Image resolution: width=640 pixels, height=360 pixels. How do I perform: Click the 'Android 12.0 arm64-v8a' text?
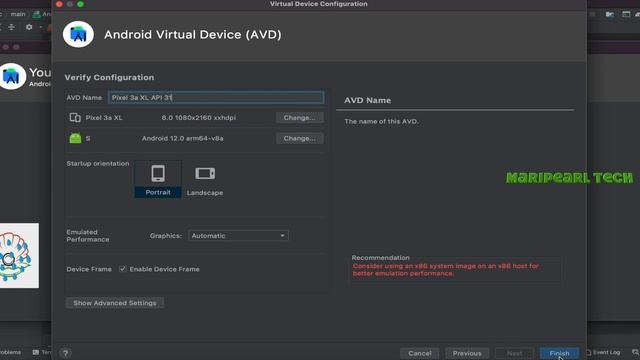(182, 138)
